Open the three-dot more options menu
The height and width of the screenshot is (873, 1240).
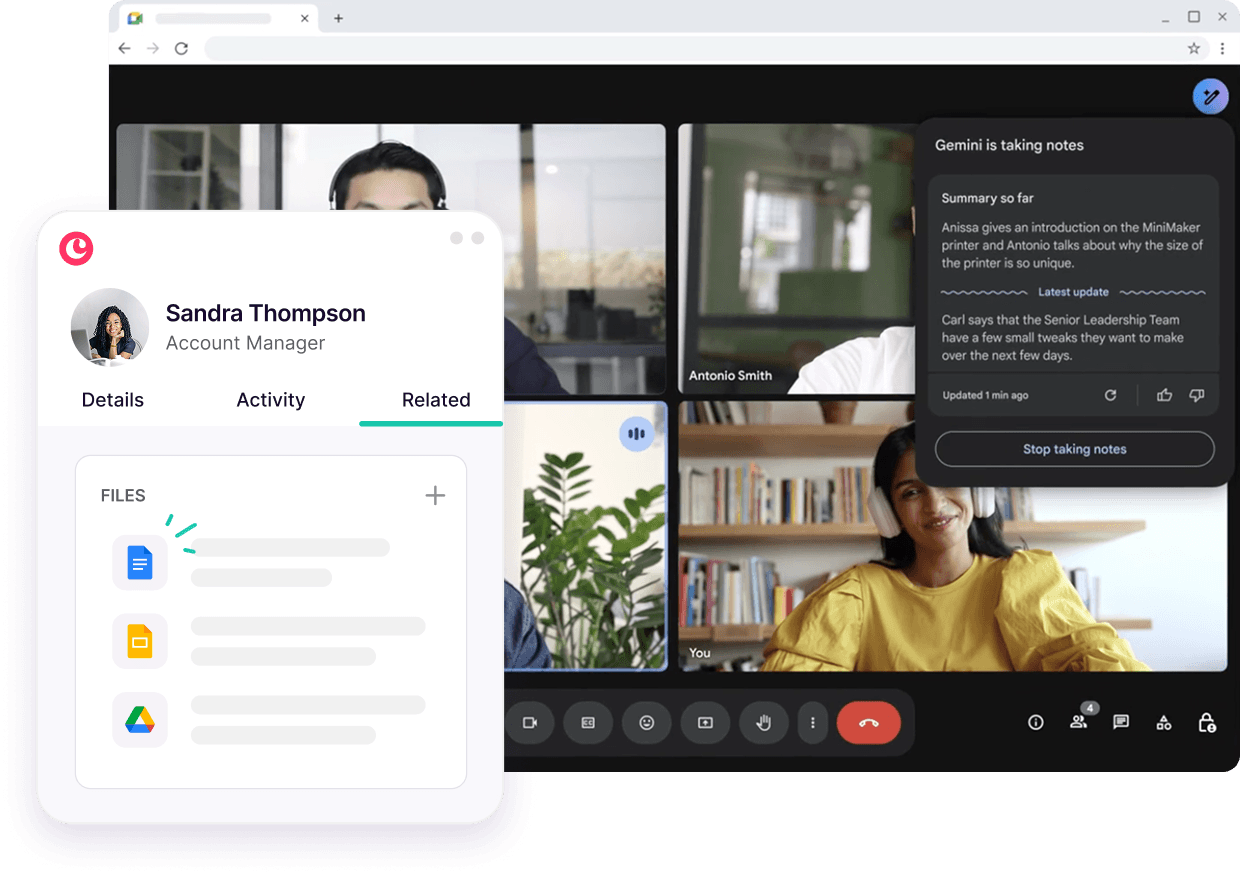coord(813,722)
